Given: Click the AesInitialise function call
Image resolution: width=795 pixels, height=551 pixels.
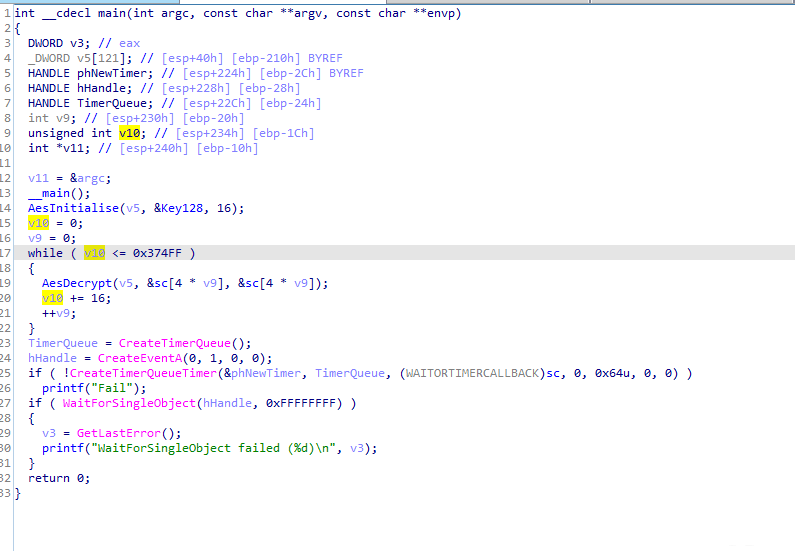Looking at the screenshot, I should [73, 208].
